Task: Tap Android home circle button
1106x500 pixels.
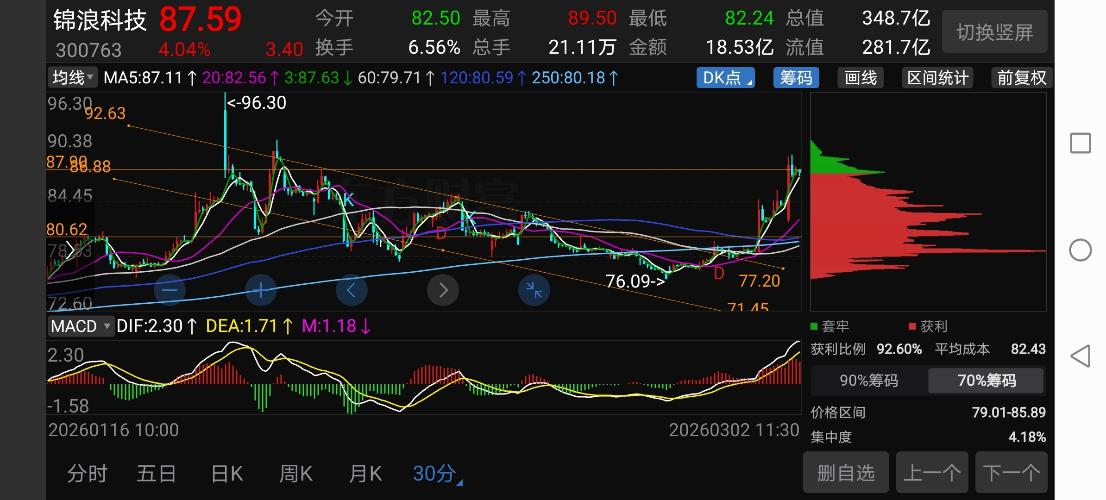Action: [x=1080, y=250]
